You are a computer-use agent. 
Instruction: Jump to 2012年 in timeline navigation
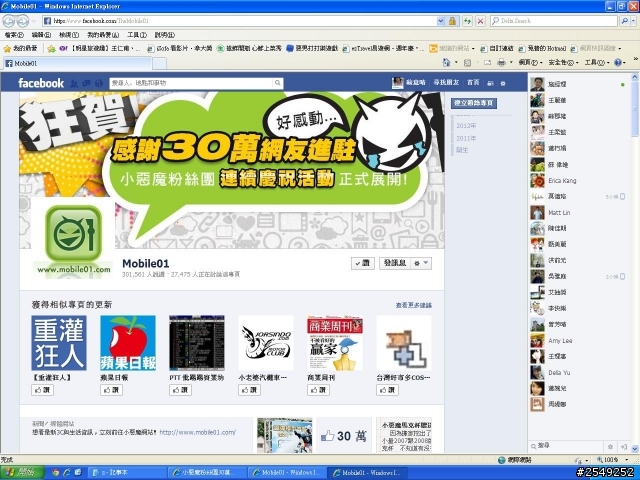466,126
